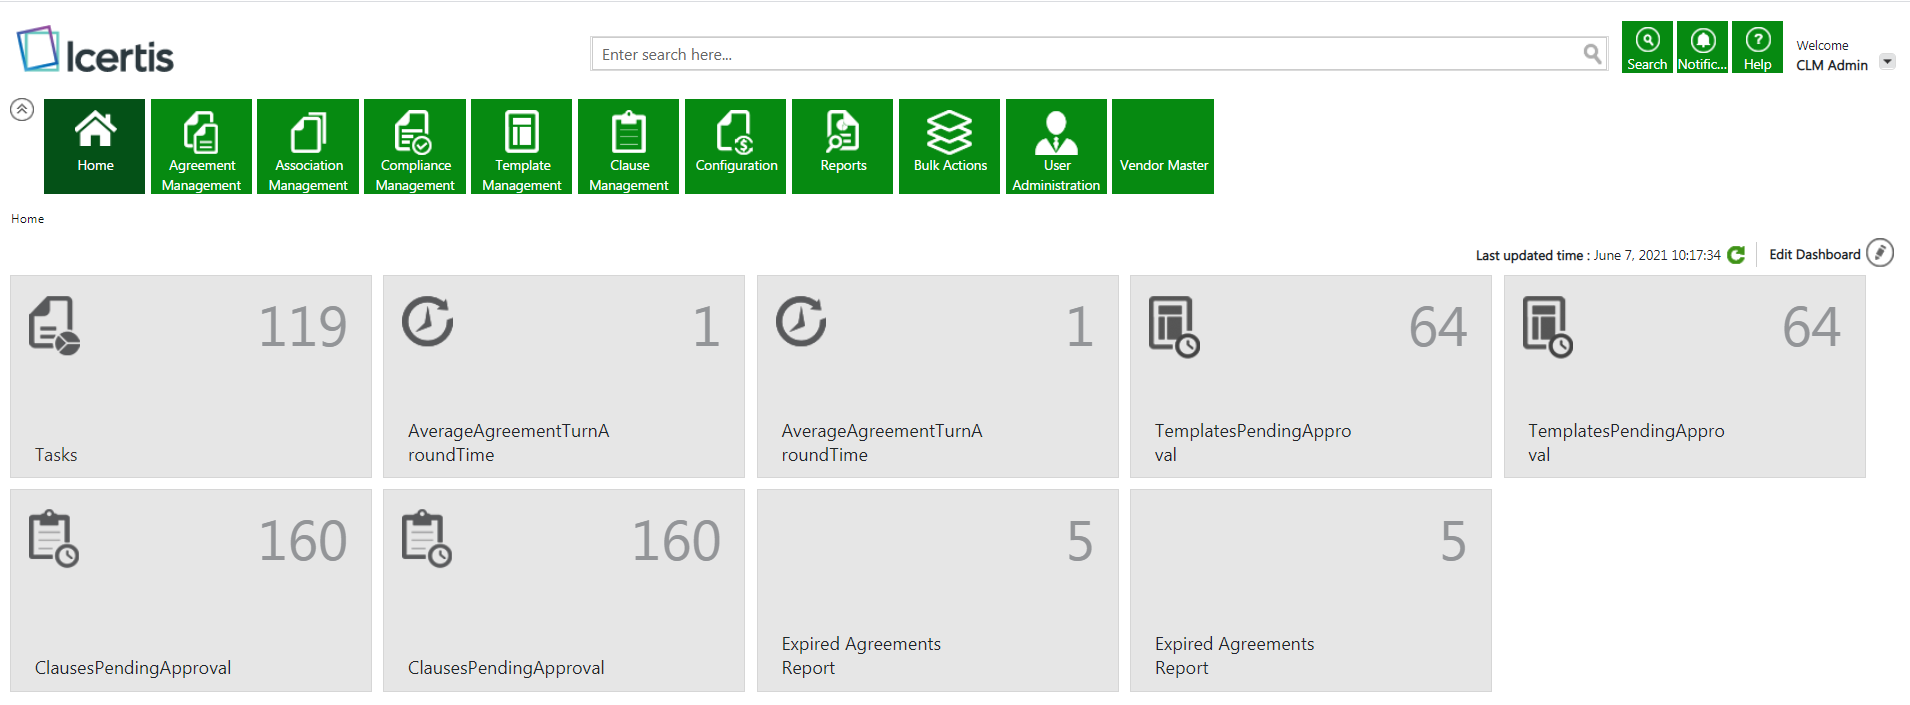This screenshot has width=1910, height=705.
Task: Open the Tasks dashboard card showing 119
Action: point(190,377)
